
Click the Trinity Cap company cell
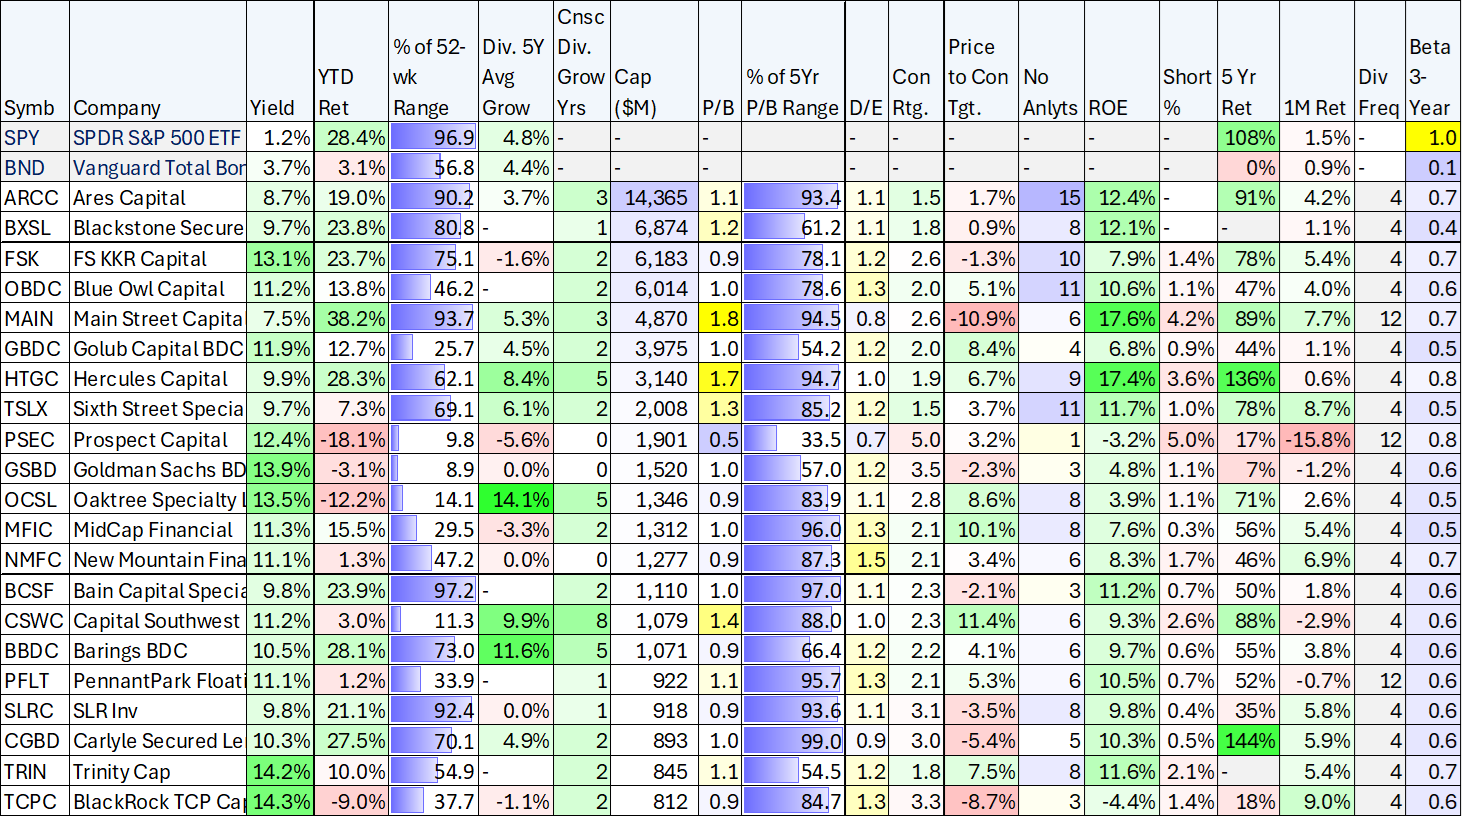tap(158, 771)
